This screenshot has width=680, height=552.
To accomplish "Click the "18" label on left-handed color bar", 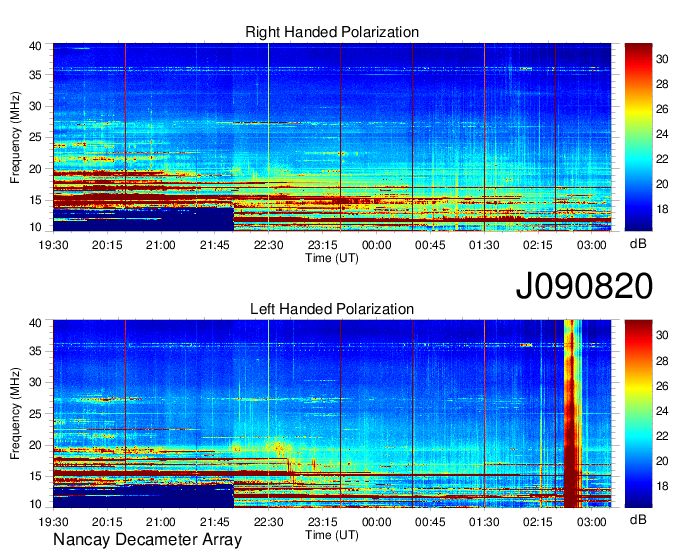I will pos(662,486).
